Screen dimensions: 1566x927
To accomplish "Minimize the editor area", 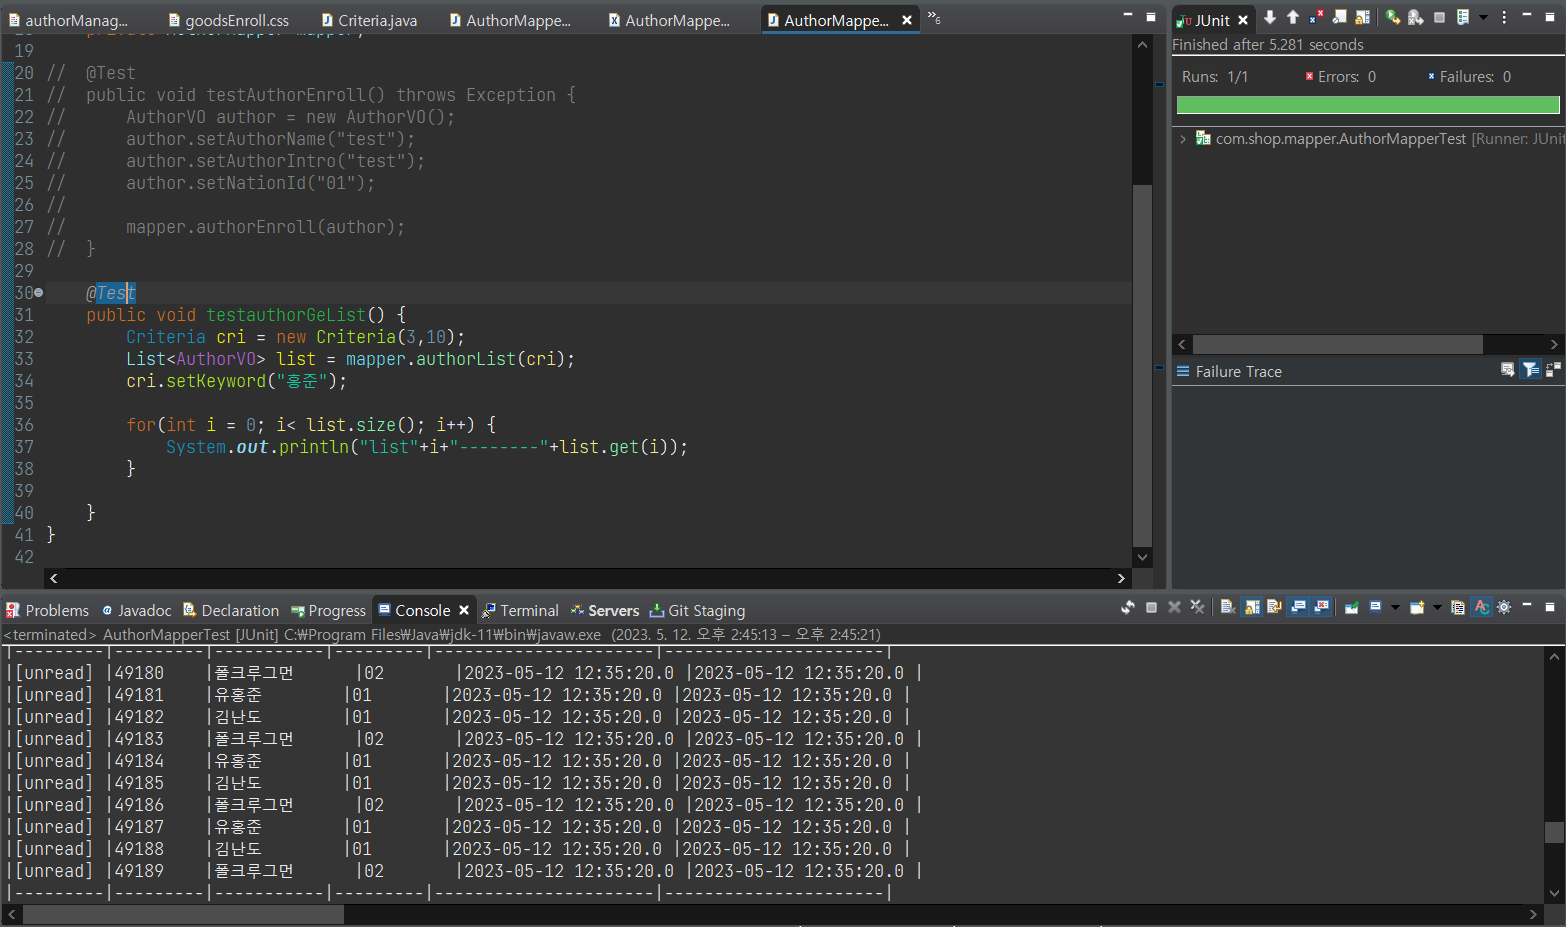I will (x=1128, y=15).
